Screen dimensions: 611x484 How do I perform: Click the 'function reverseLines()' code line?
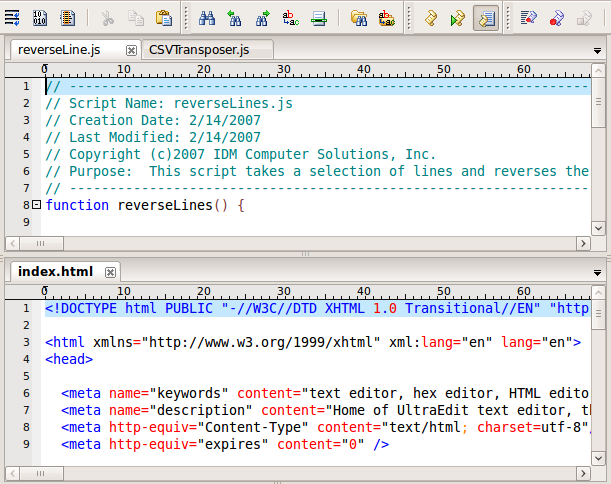(145, 205)
